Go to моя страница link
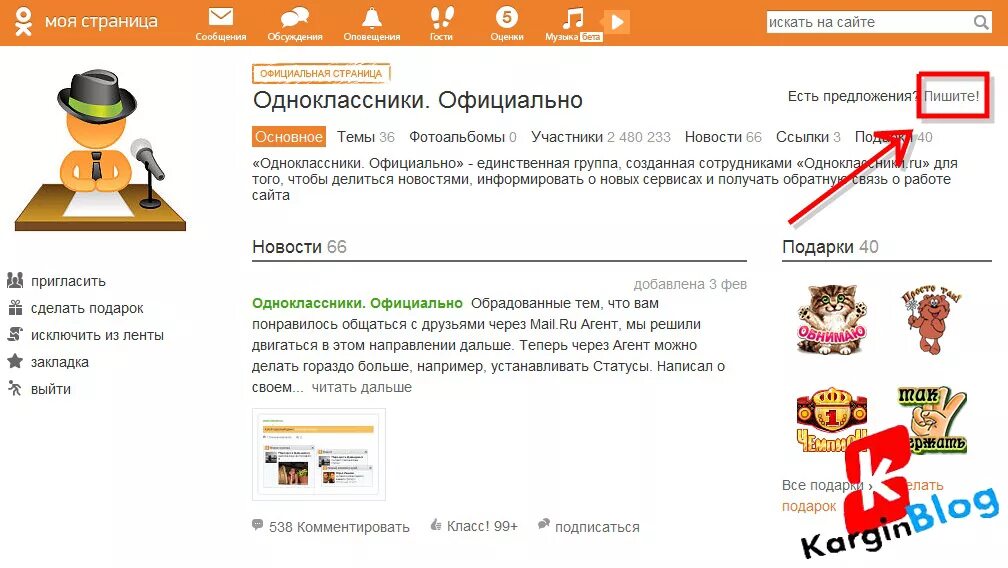 pos(101,21)
